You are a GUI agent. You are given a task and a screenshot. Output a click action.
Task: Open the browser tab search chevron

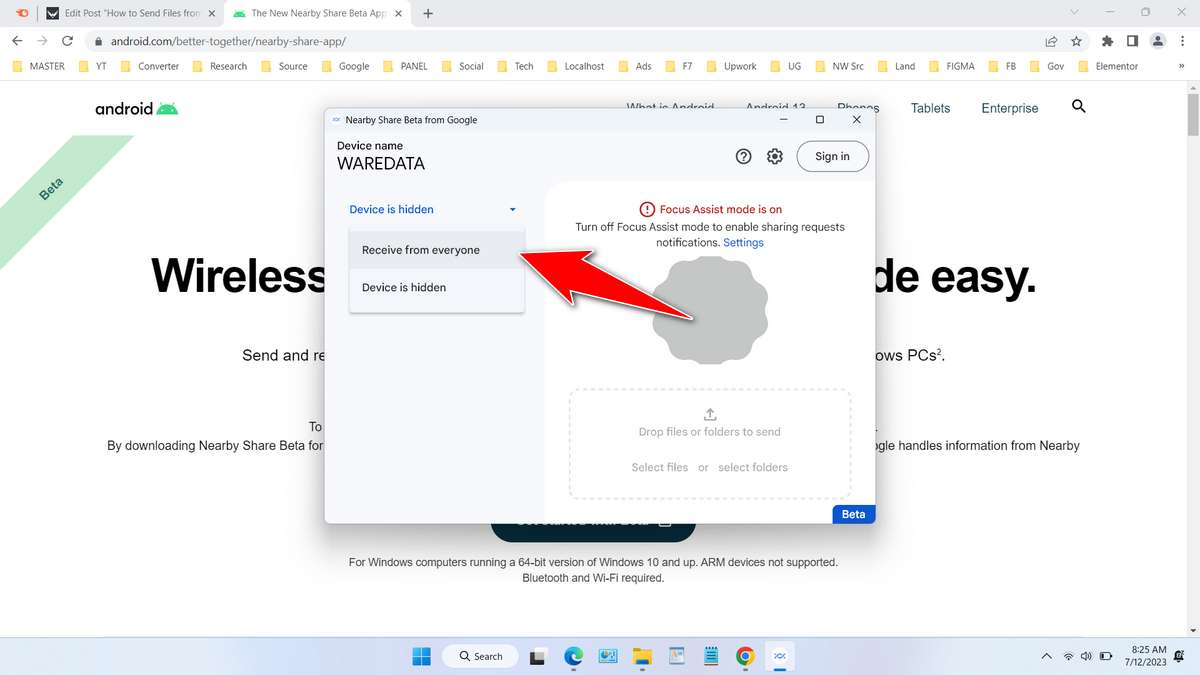1074,13
